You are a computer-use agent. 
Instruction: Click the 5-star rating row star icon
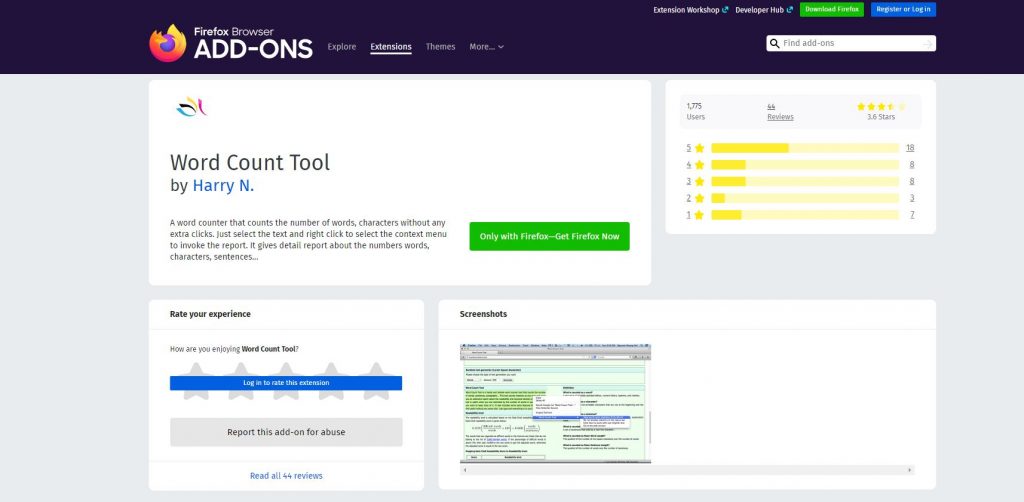pos(699,148)
